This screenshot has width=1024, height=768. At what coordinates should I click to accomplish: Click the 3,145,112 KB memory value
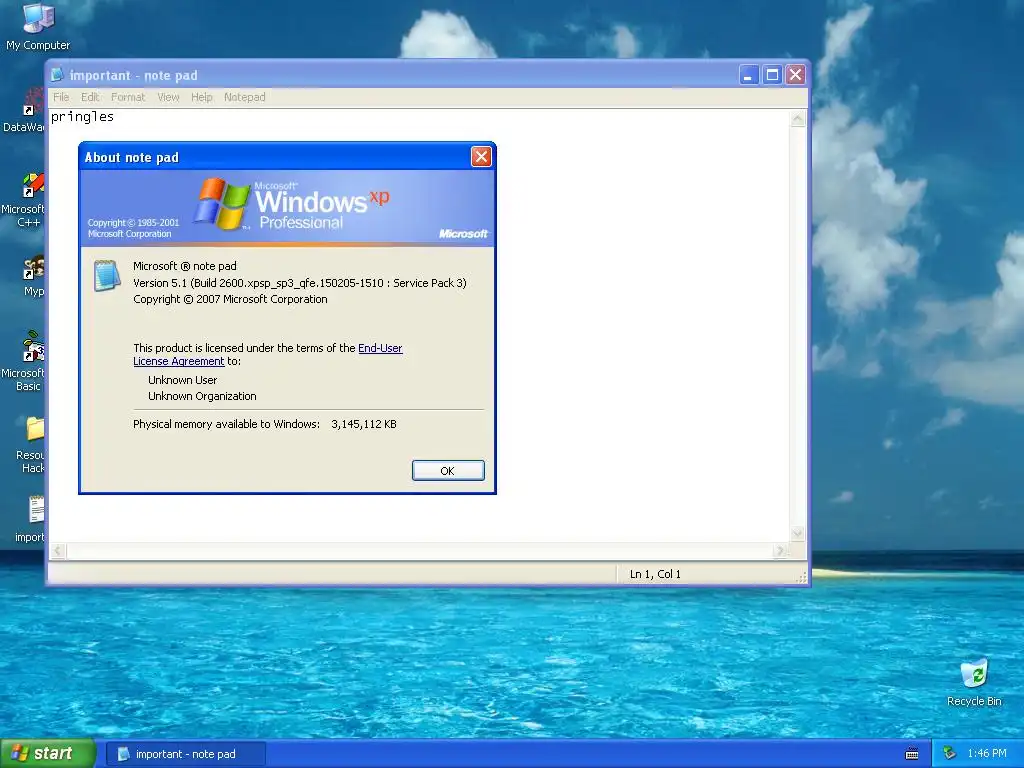364,424
